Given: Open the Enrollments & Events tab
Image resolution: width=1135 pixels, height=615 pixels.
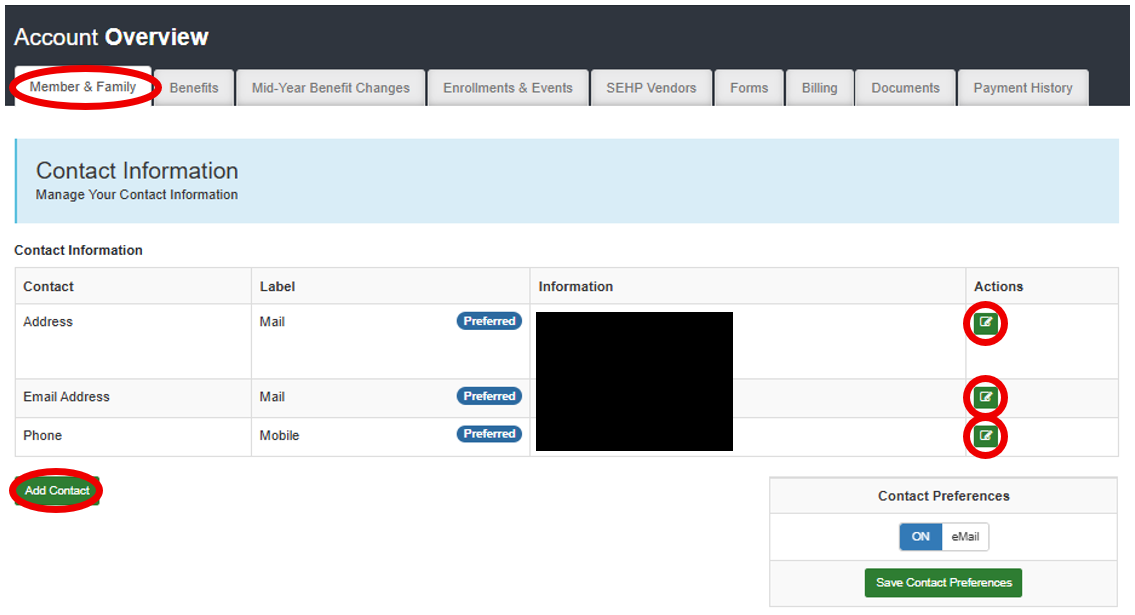Looking at the screenshot, I should click(508, 88).
